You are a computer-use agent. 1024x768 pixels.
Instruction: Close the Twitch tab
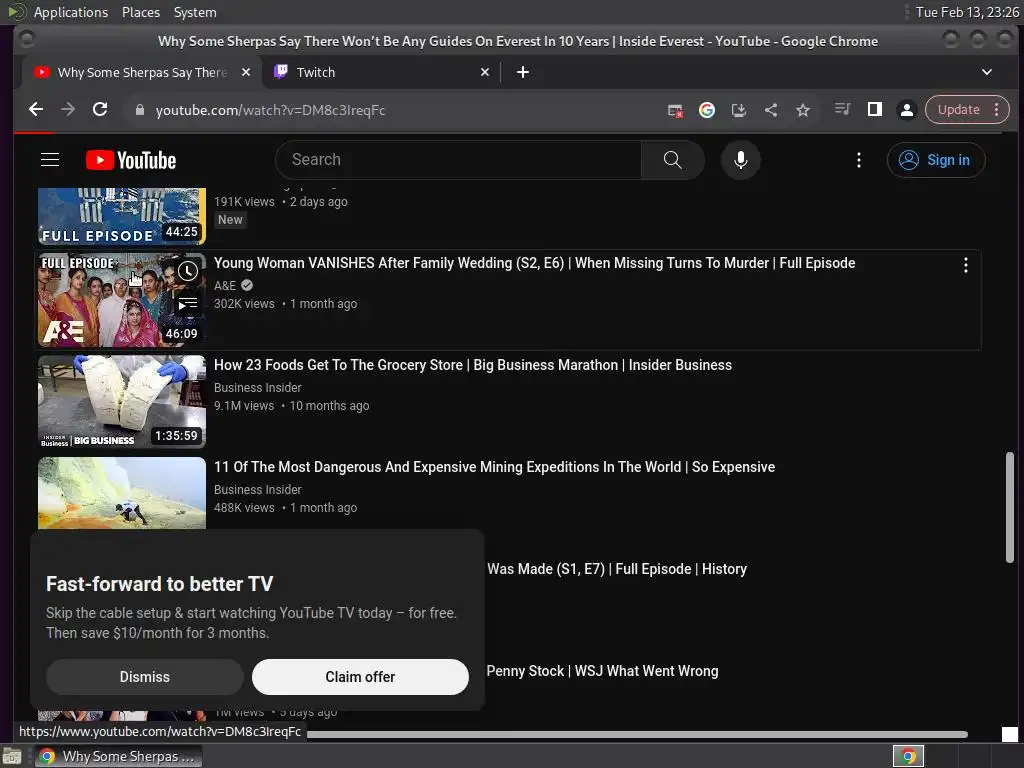point(485,72)
